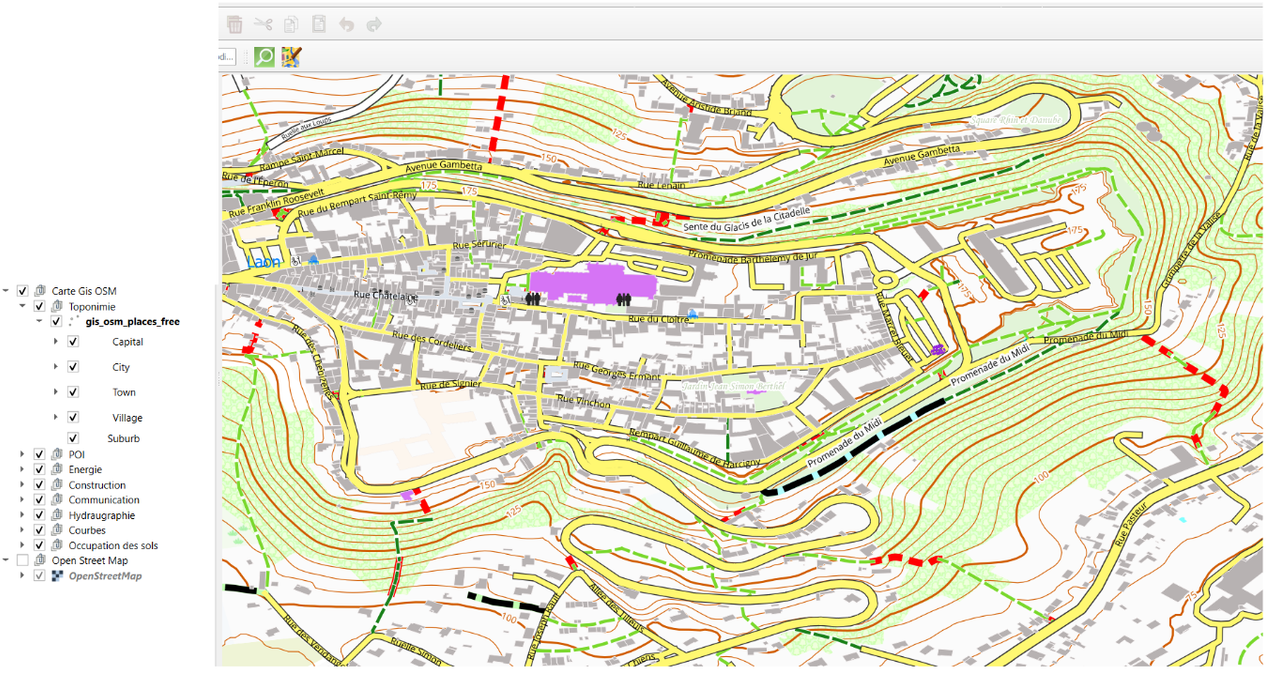Click the Sente du Glacis de la Citadelle label

pyautogui.click(x=746, y=221)
